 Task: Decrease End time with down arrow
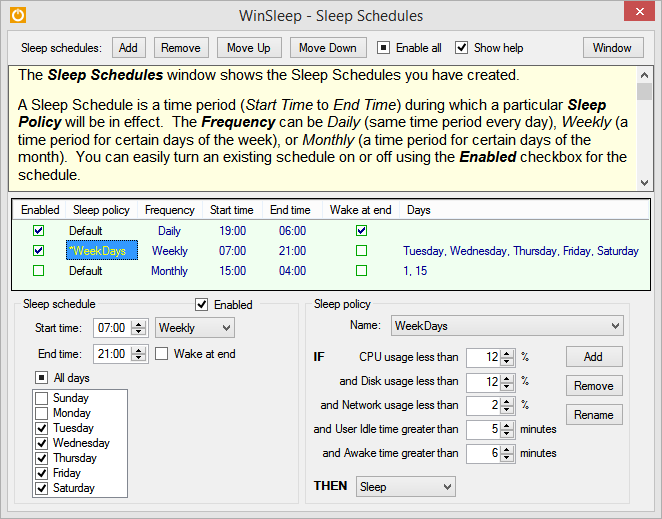(139, 358)
